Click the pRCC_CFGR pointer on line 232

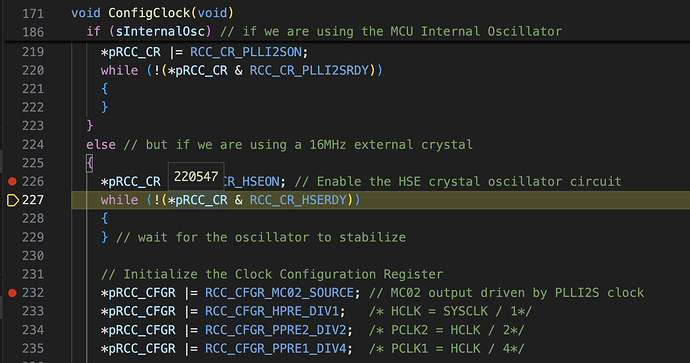point(142,293)
